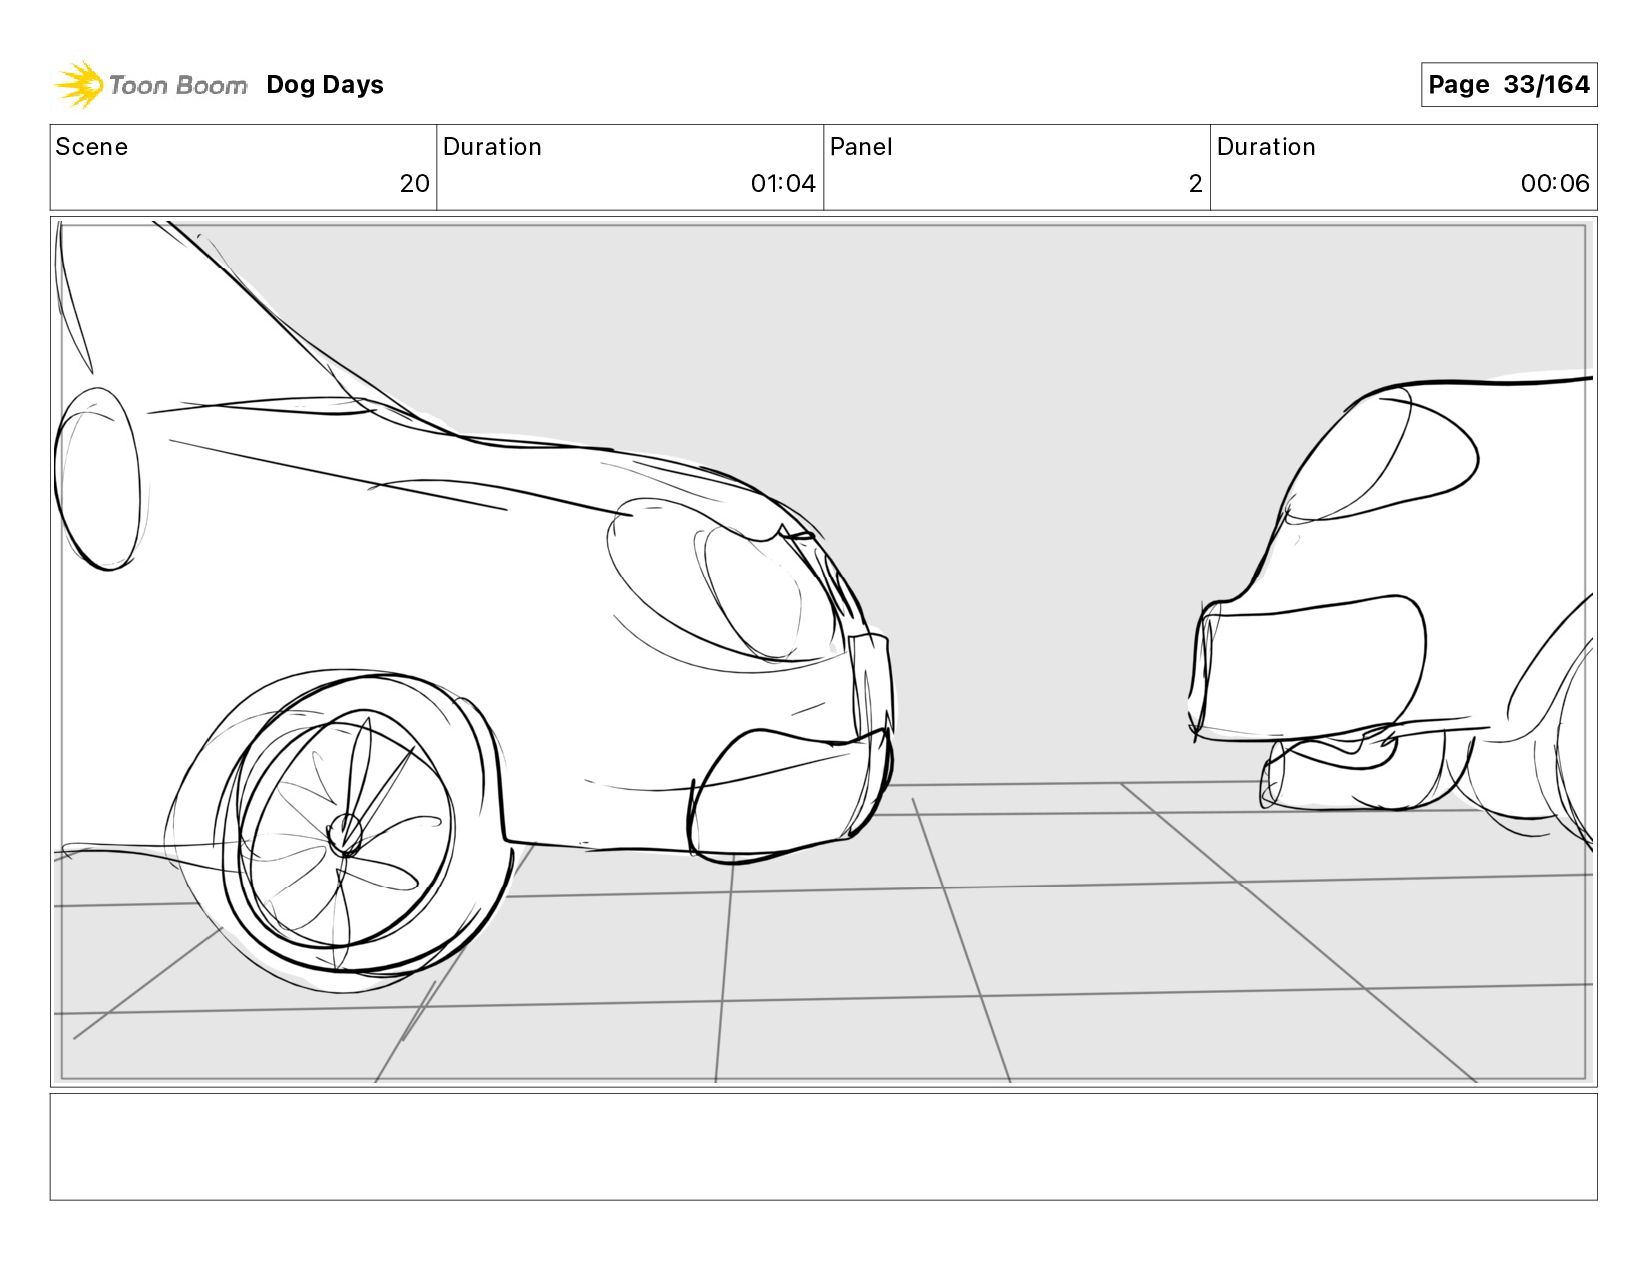Click the 'Page 33/164' box
Image resolution: width=1650 pixels, height=1275 pixels.
tap(1509, 85)
